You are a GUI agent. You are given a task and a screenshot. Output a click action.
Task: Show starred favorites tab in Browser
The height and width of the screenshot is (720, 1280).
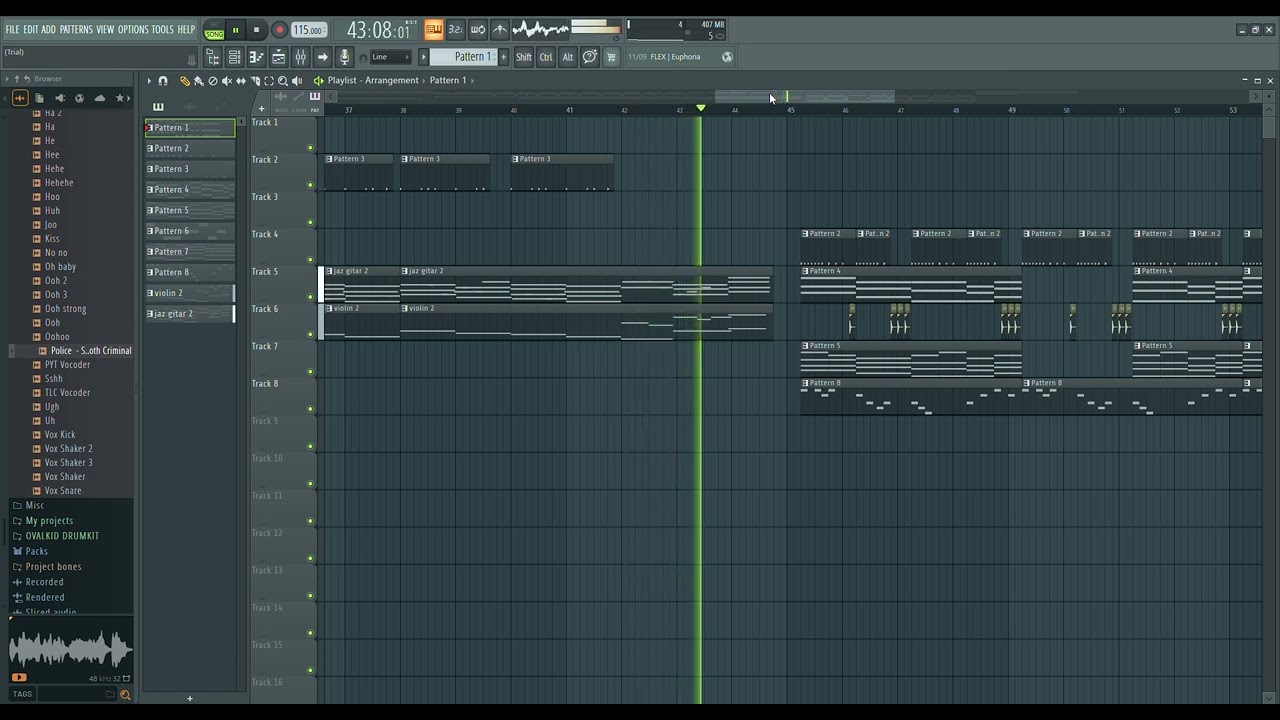[120, 98]
